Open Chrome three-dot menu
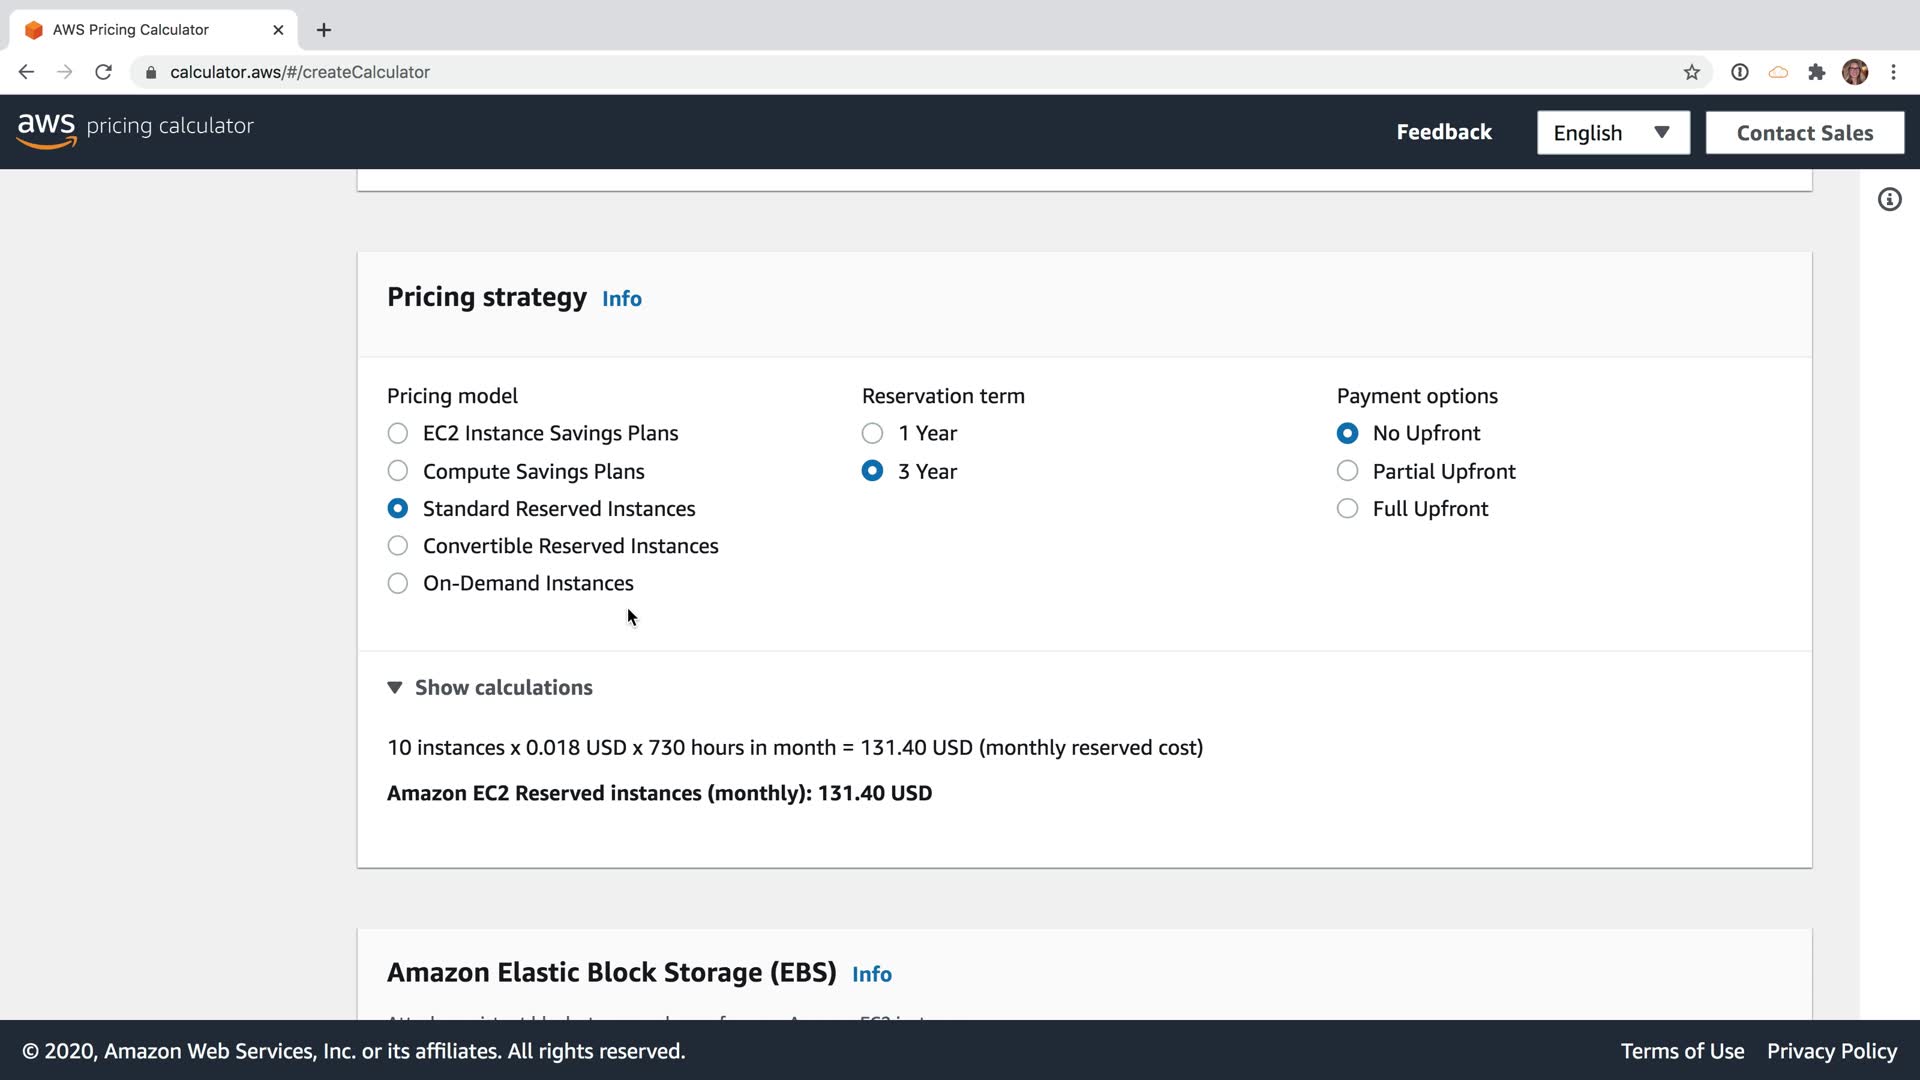Screen dimensions: 1920x1080 pyautogui.click(x=1893, y=72)
